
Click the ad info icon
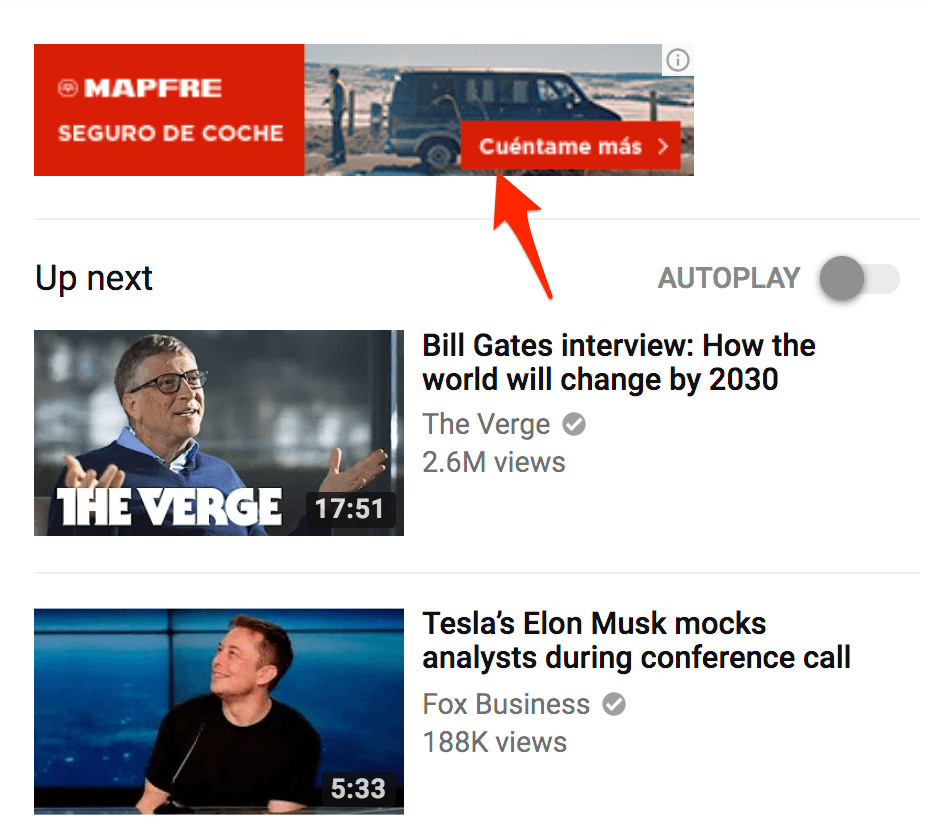click(677, 60)
